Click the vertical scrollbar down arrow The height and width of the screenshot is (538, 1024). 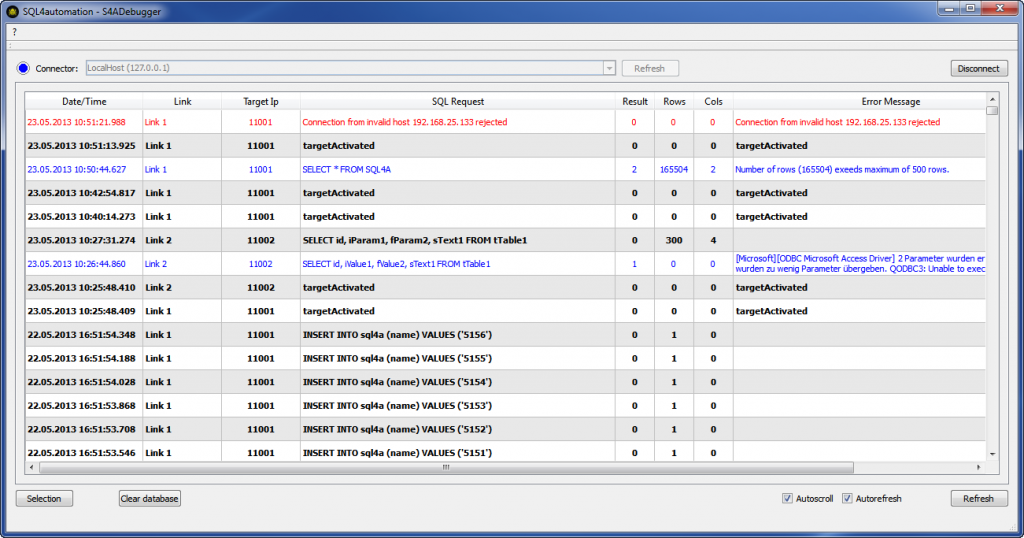tap(992, 453)
